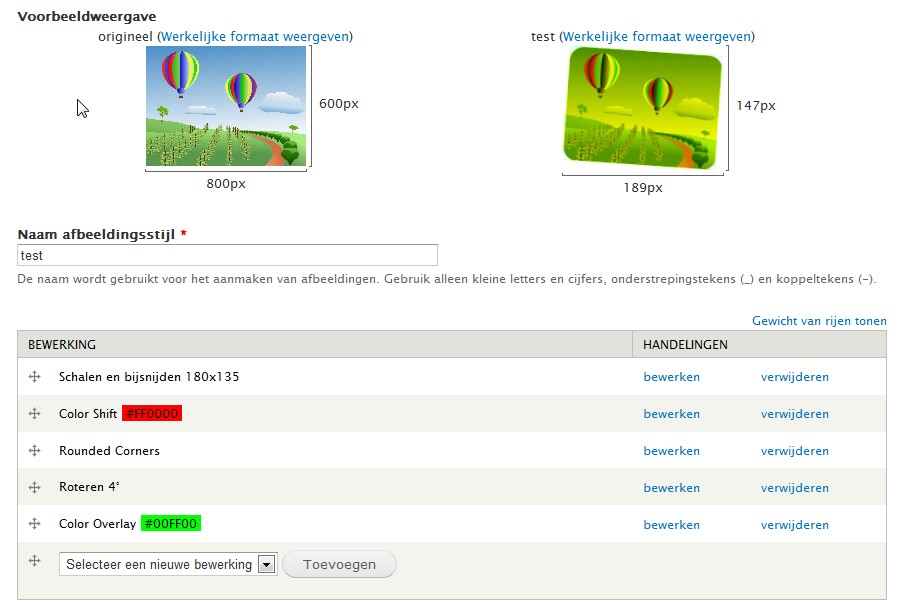Grab the drag handle for Schalen en bijsnijden
897x603 pixels.
(34, 377)
